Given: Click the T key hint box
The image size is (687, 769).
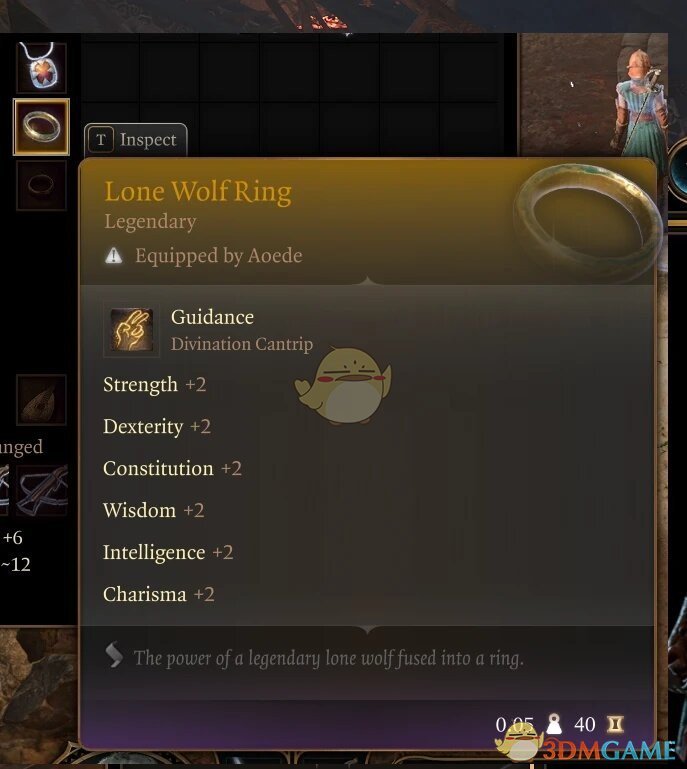Looking at the screenshot, I should (x=101, y=140).
